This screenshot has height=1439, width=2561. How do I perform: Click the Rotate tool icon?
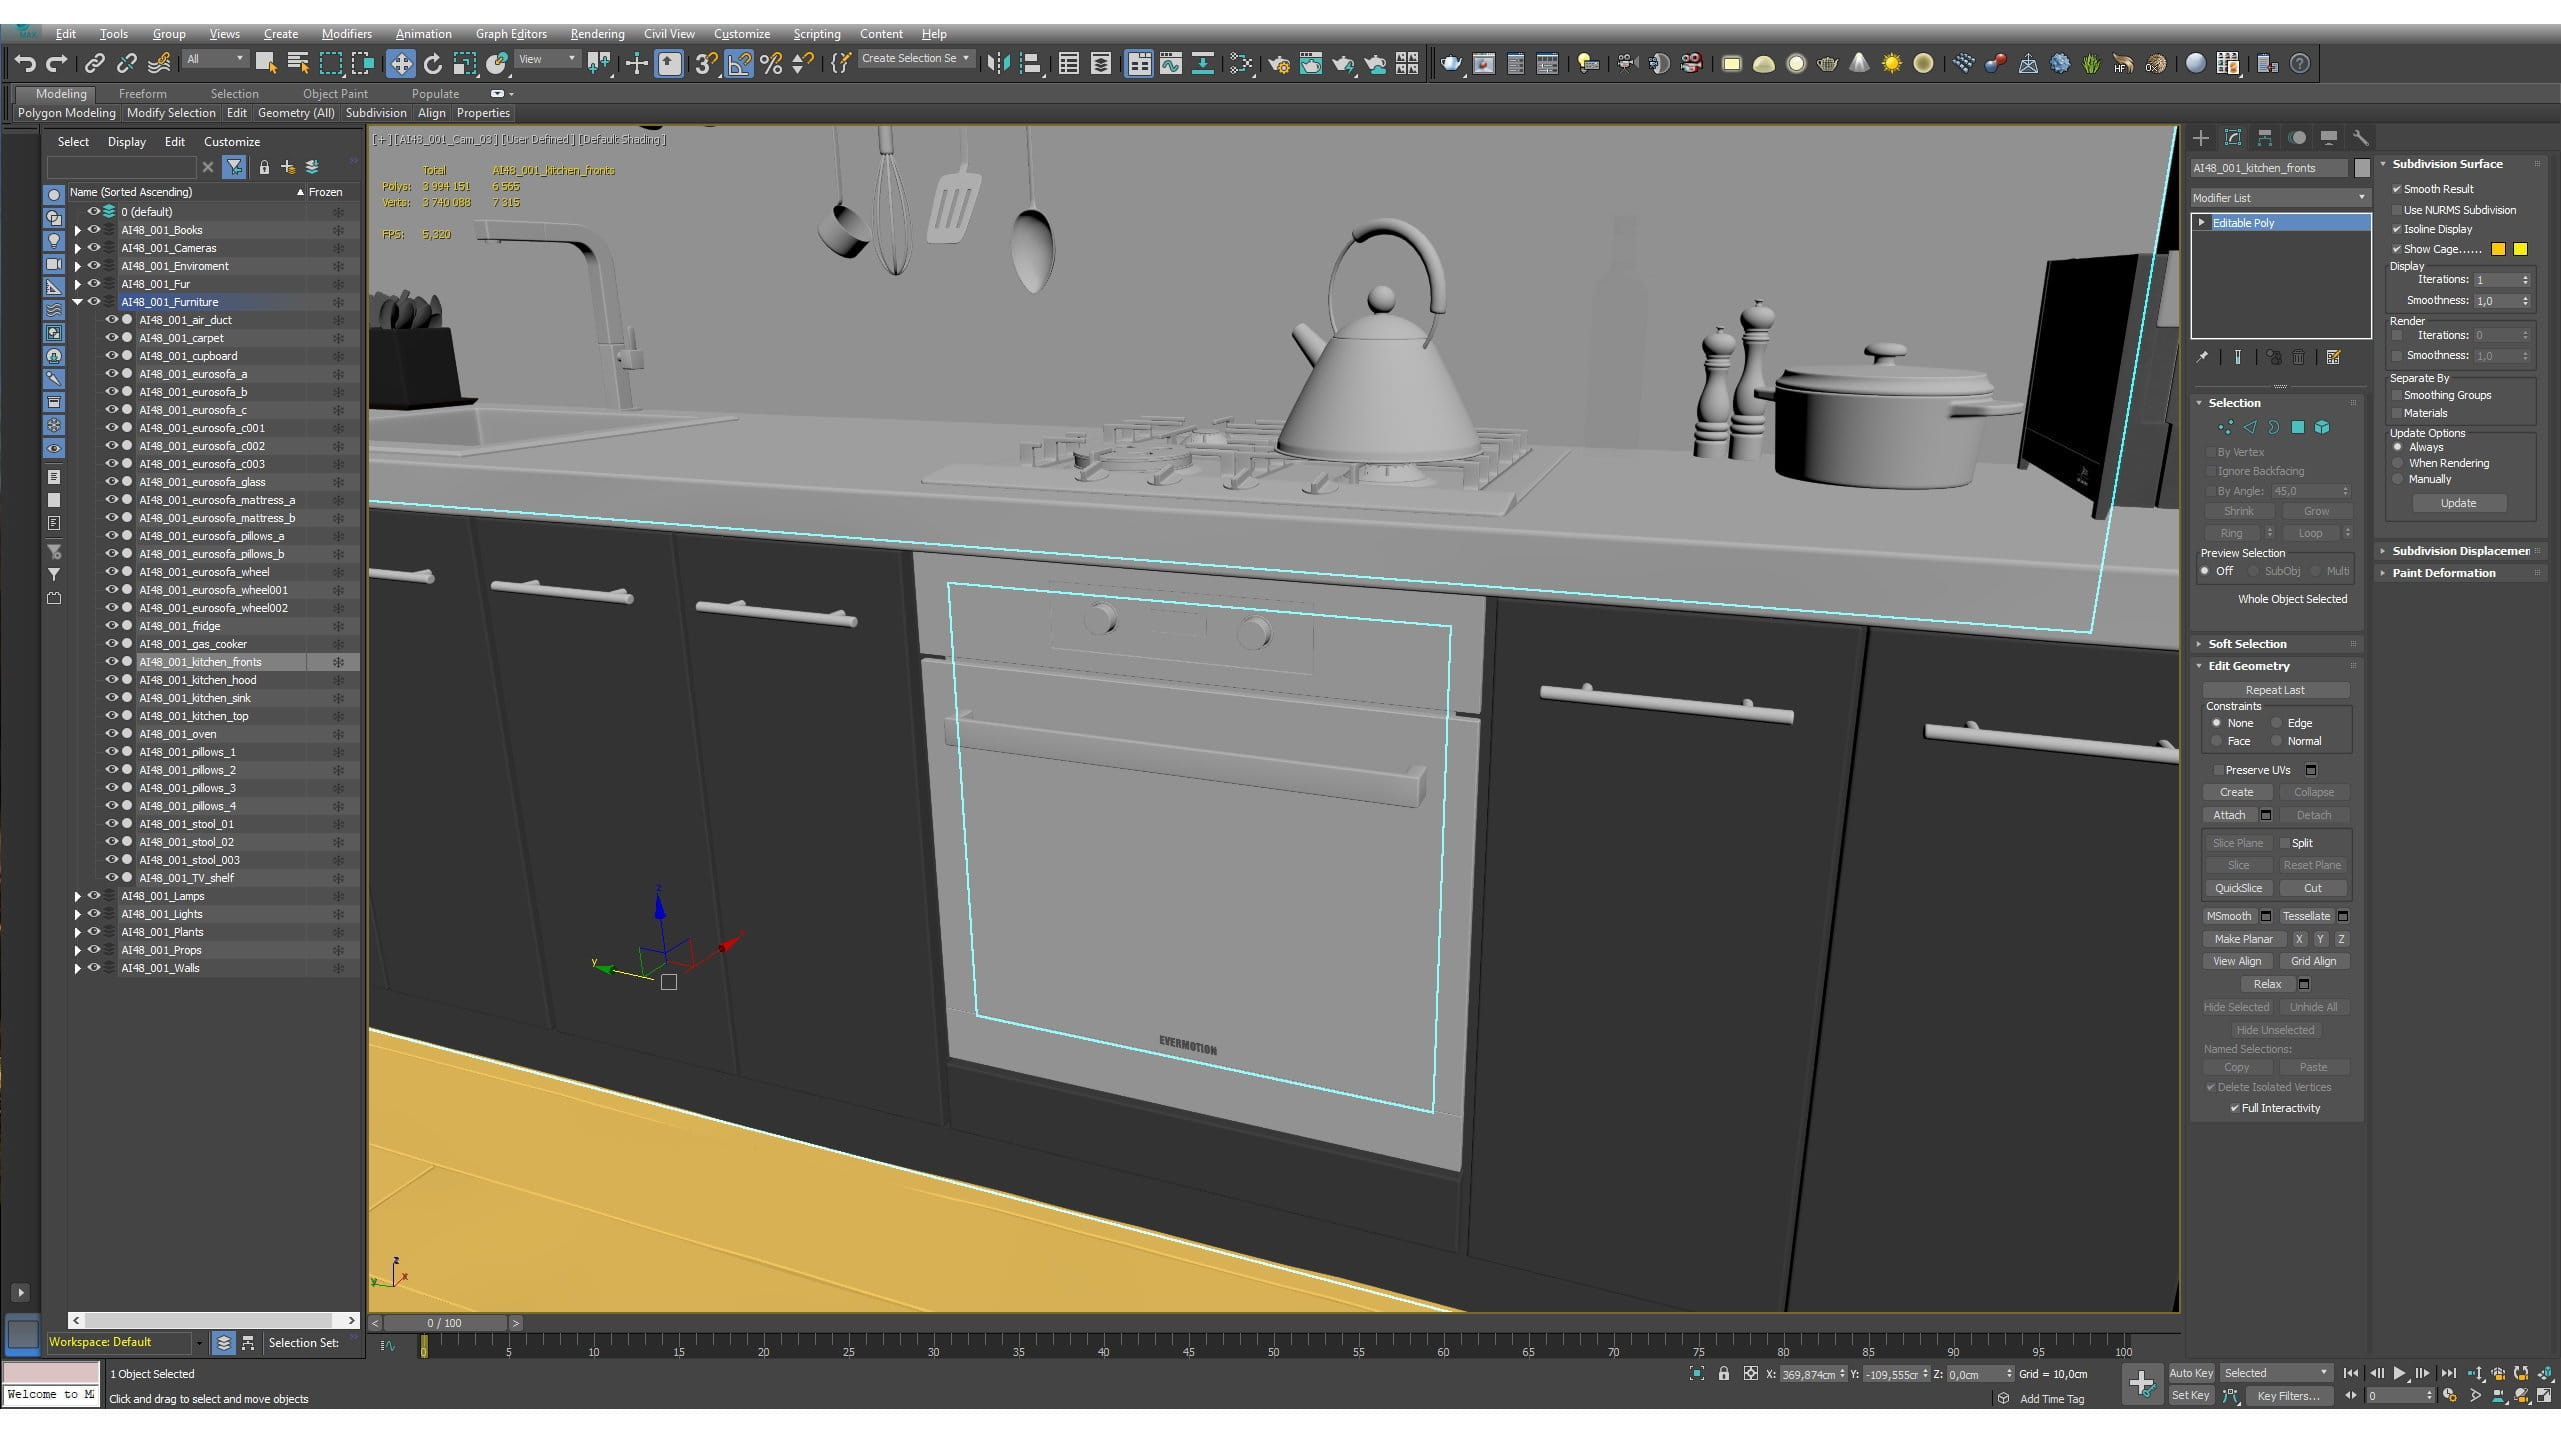432,64
